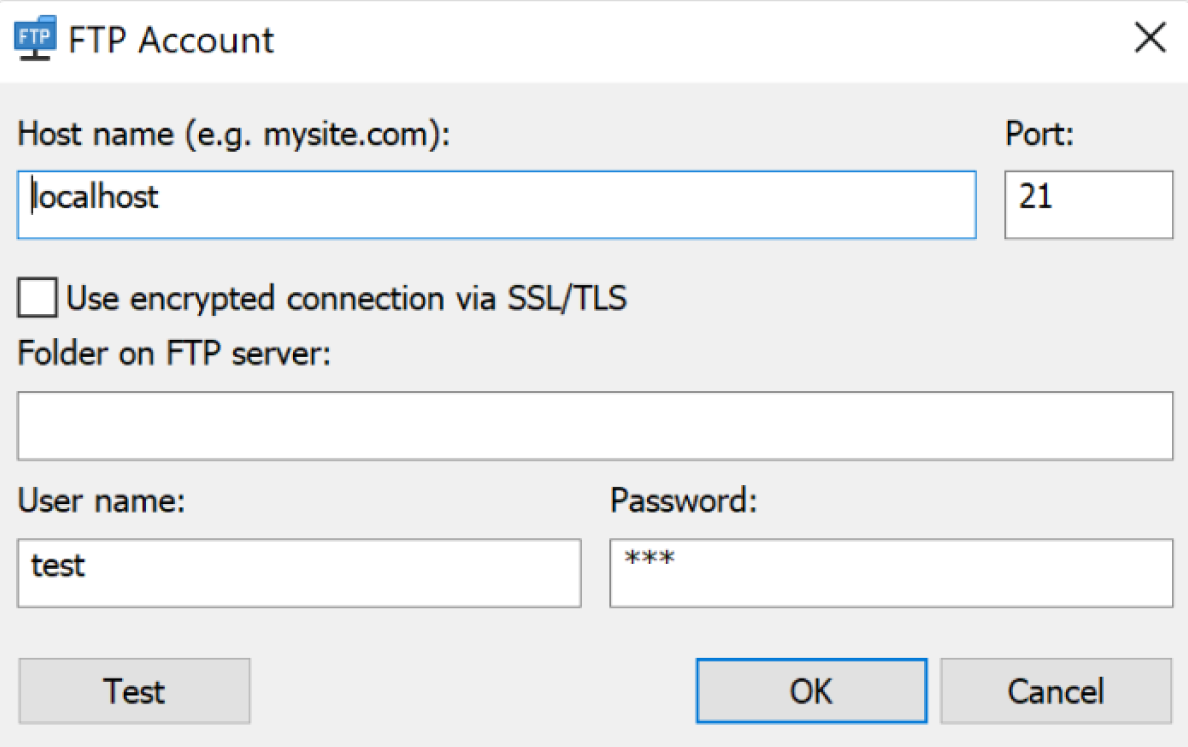Click the 'Port:' label

[1040, 134]
